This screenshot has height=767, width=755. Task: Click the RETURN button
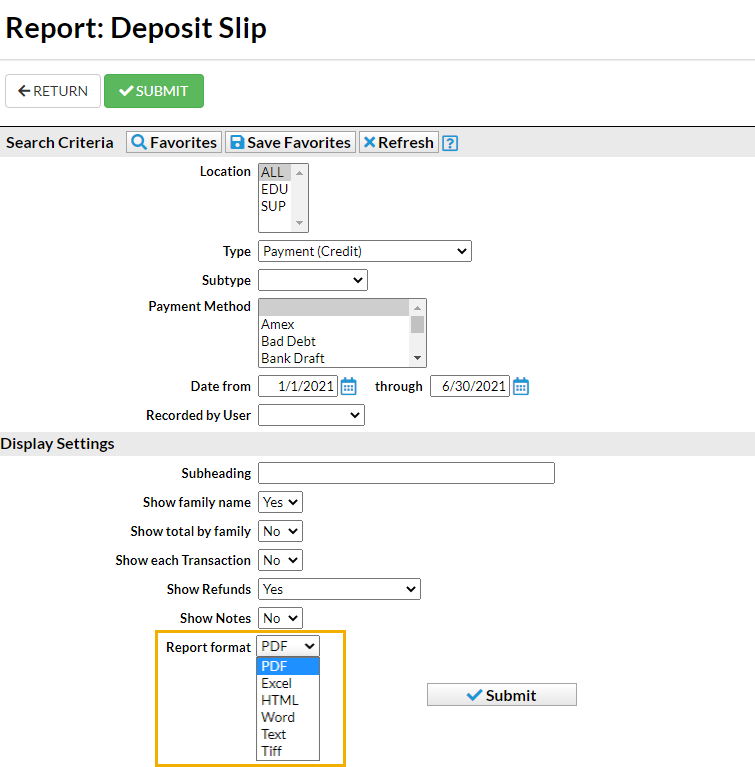(x=53, y=91)
